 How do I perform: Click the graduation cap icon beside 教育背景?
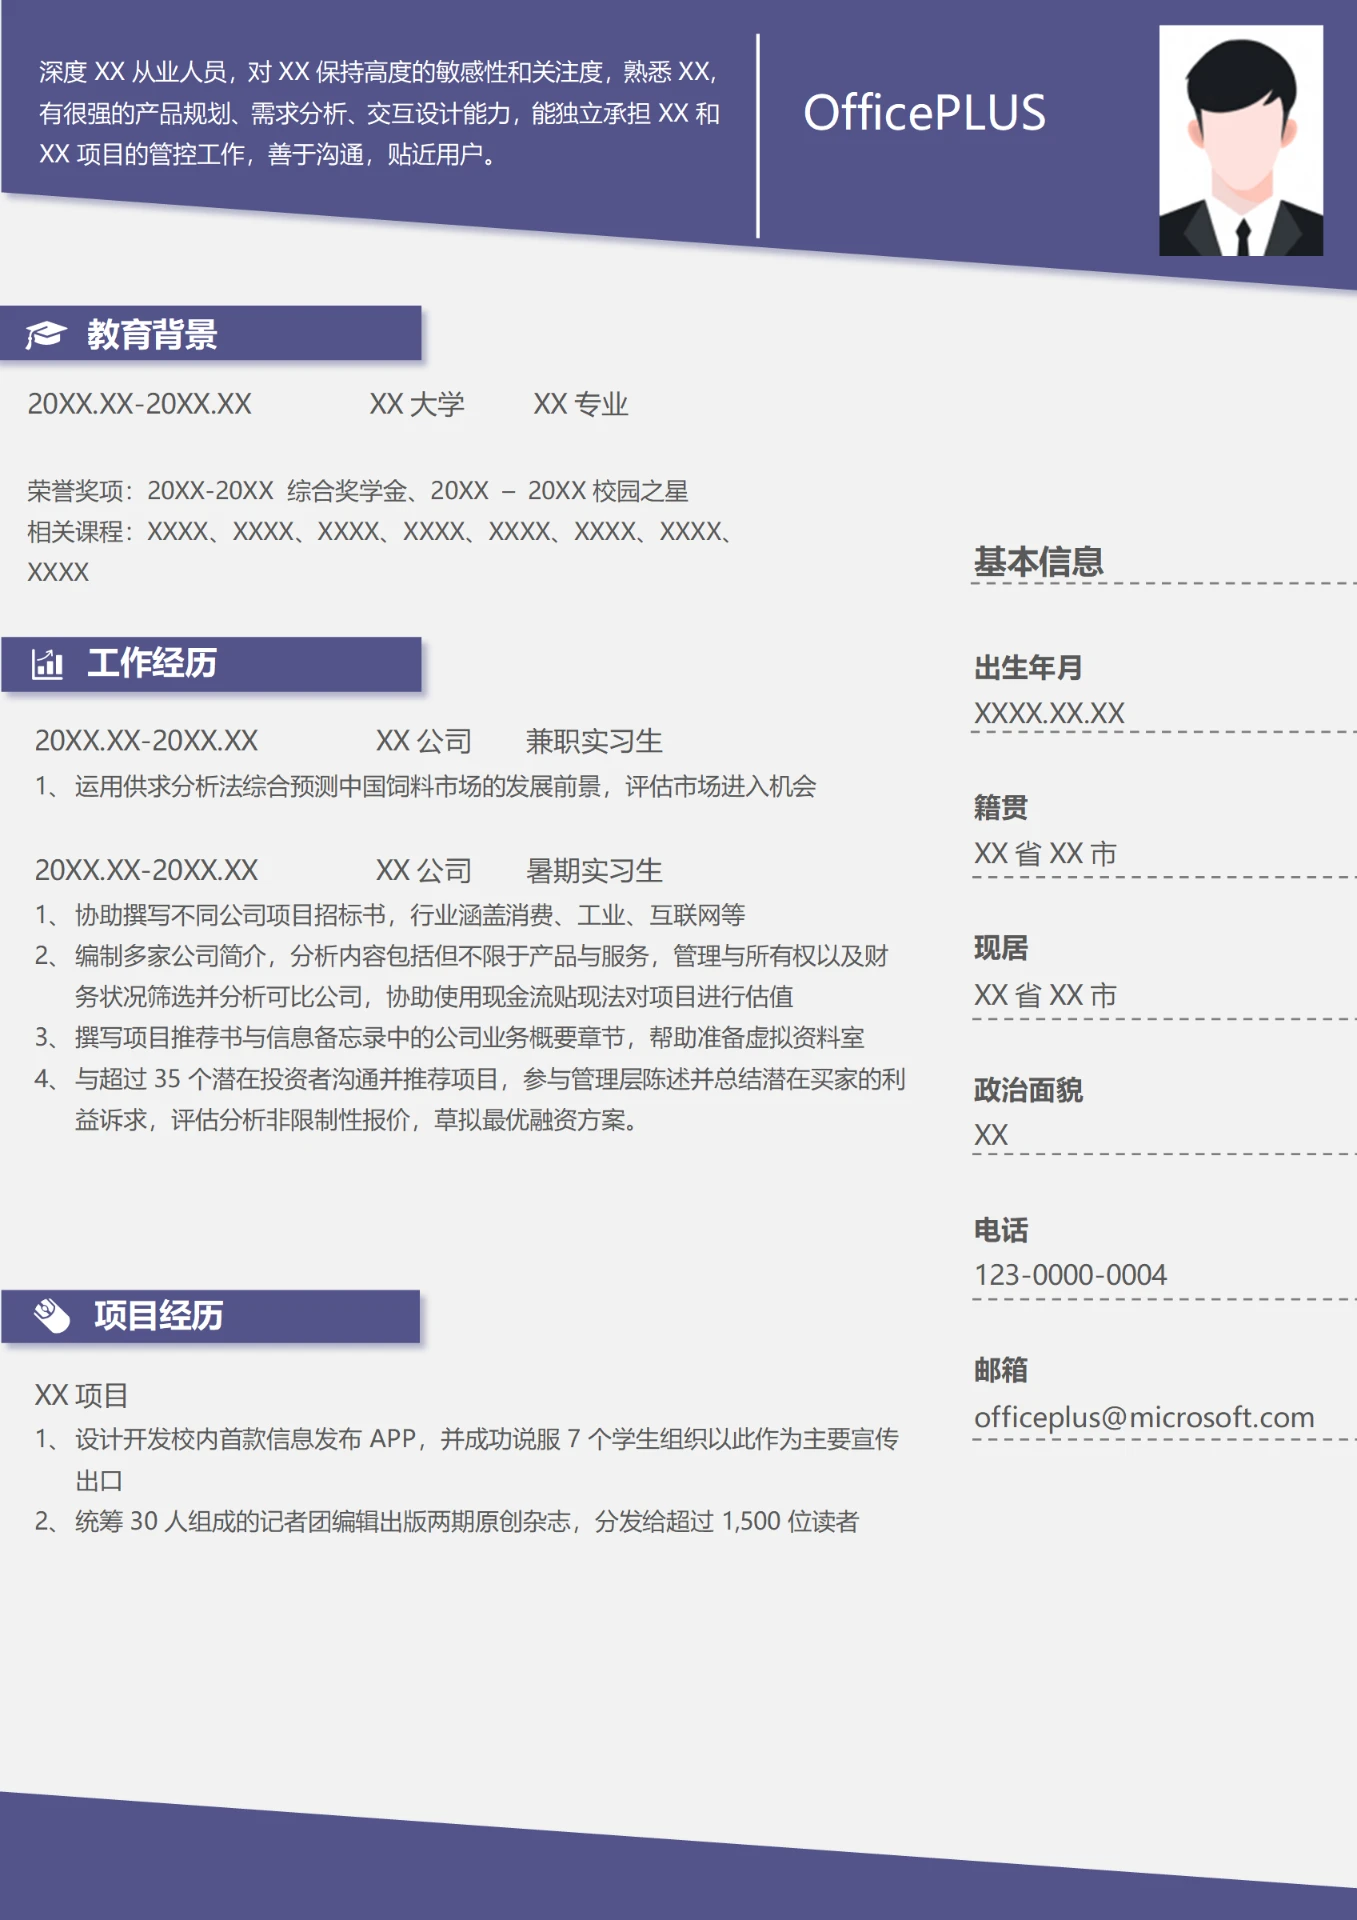(45, 334)
